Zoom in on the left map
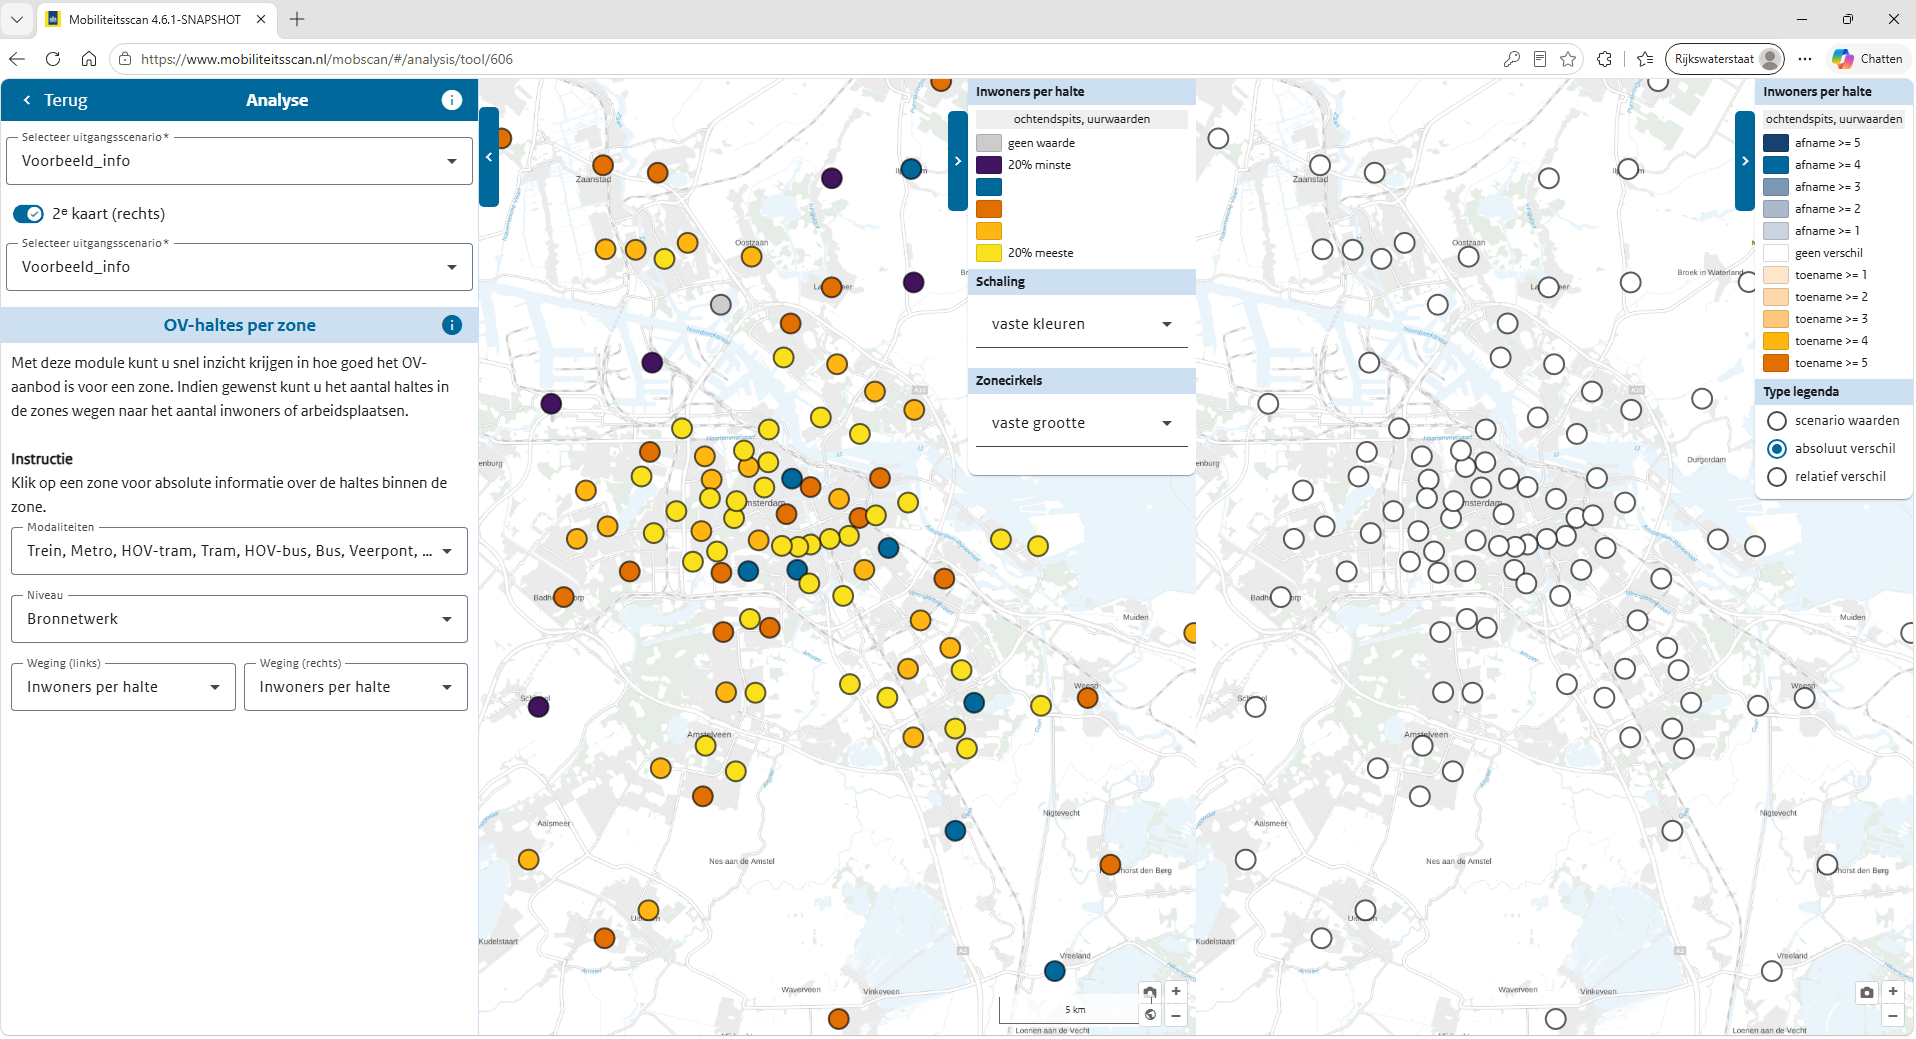 [1176, 992]
